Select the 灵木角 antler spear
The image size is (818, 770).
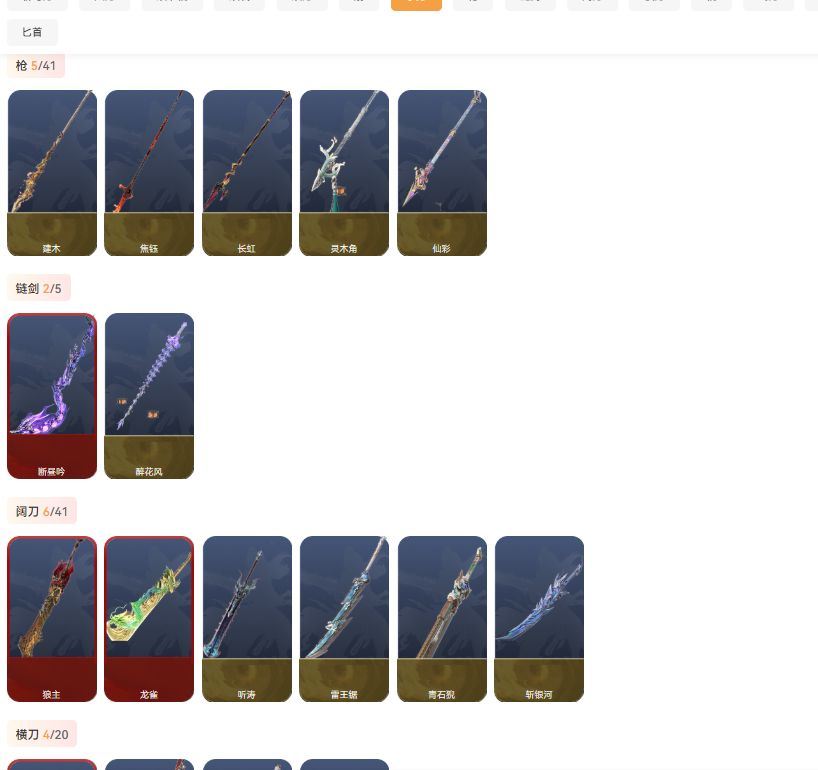click(x=344, y=173)
